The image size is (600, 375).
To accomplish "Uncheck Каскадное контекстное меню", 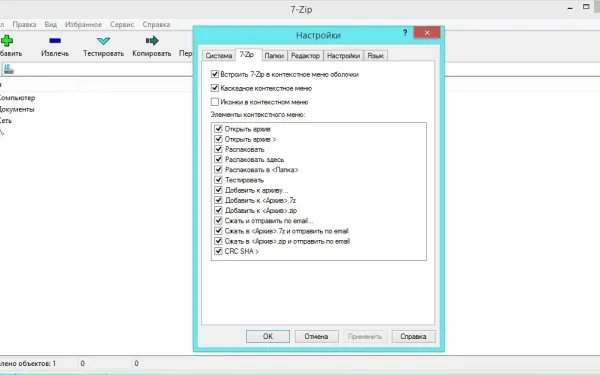I will coord(215,88).
